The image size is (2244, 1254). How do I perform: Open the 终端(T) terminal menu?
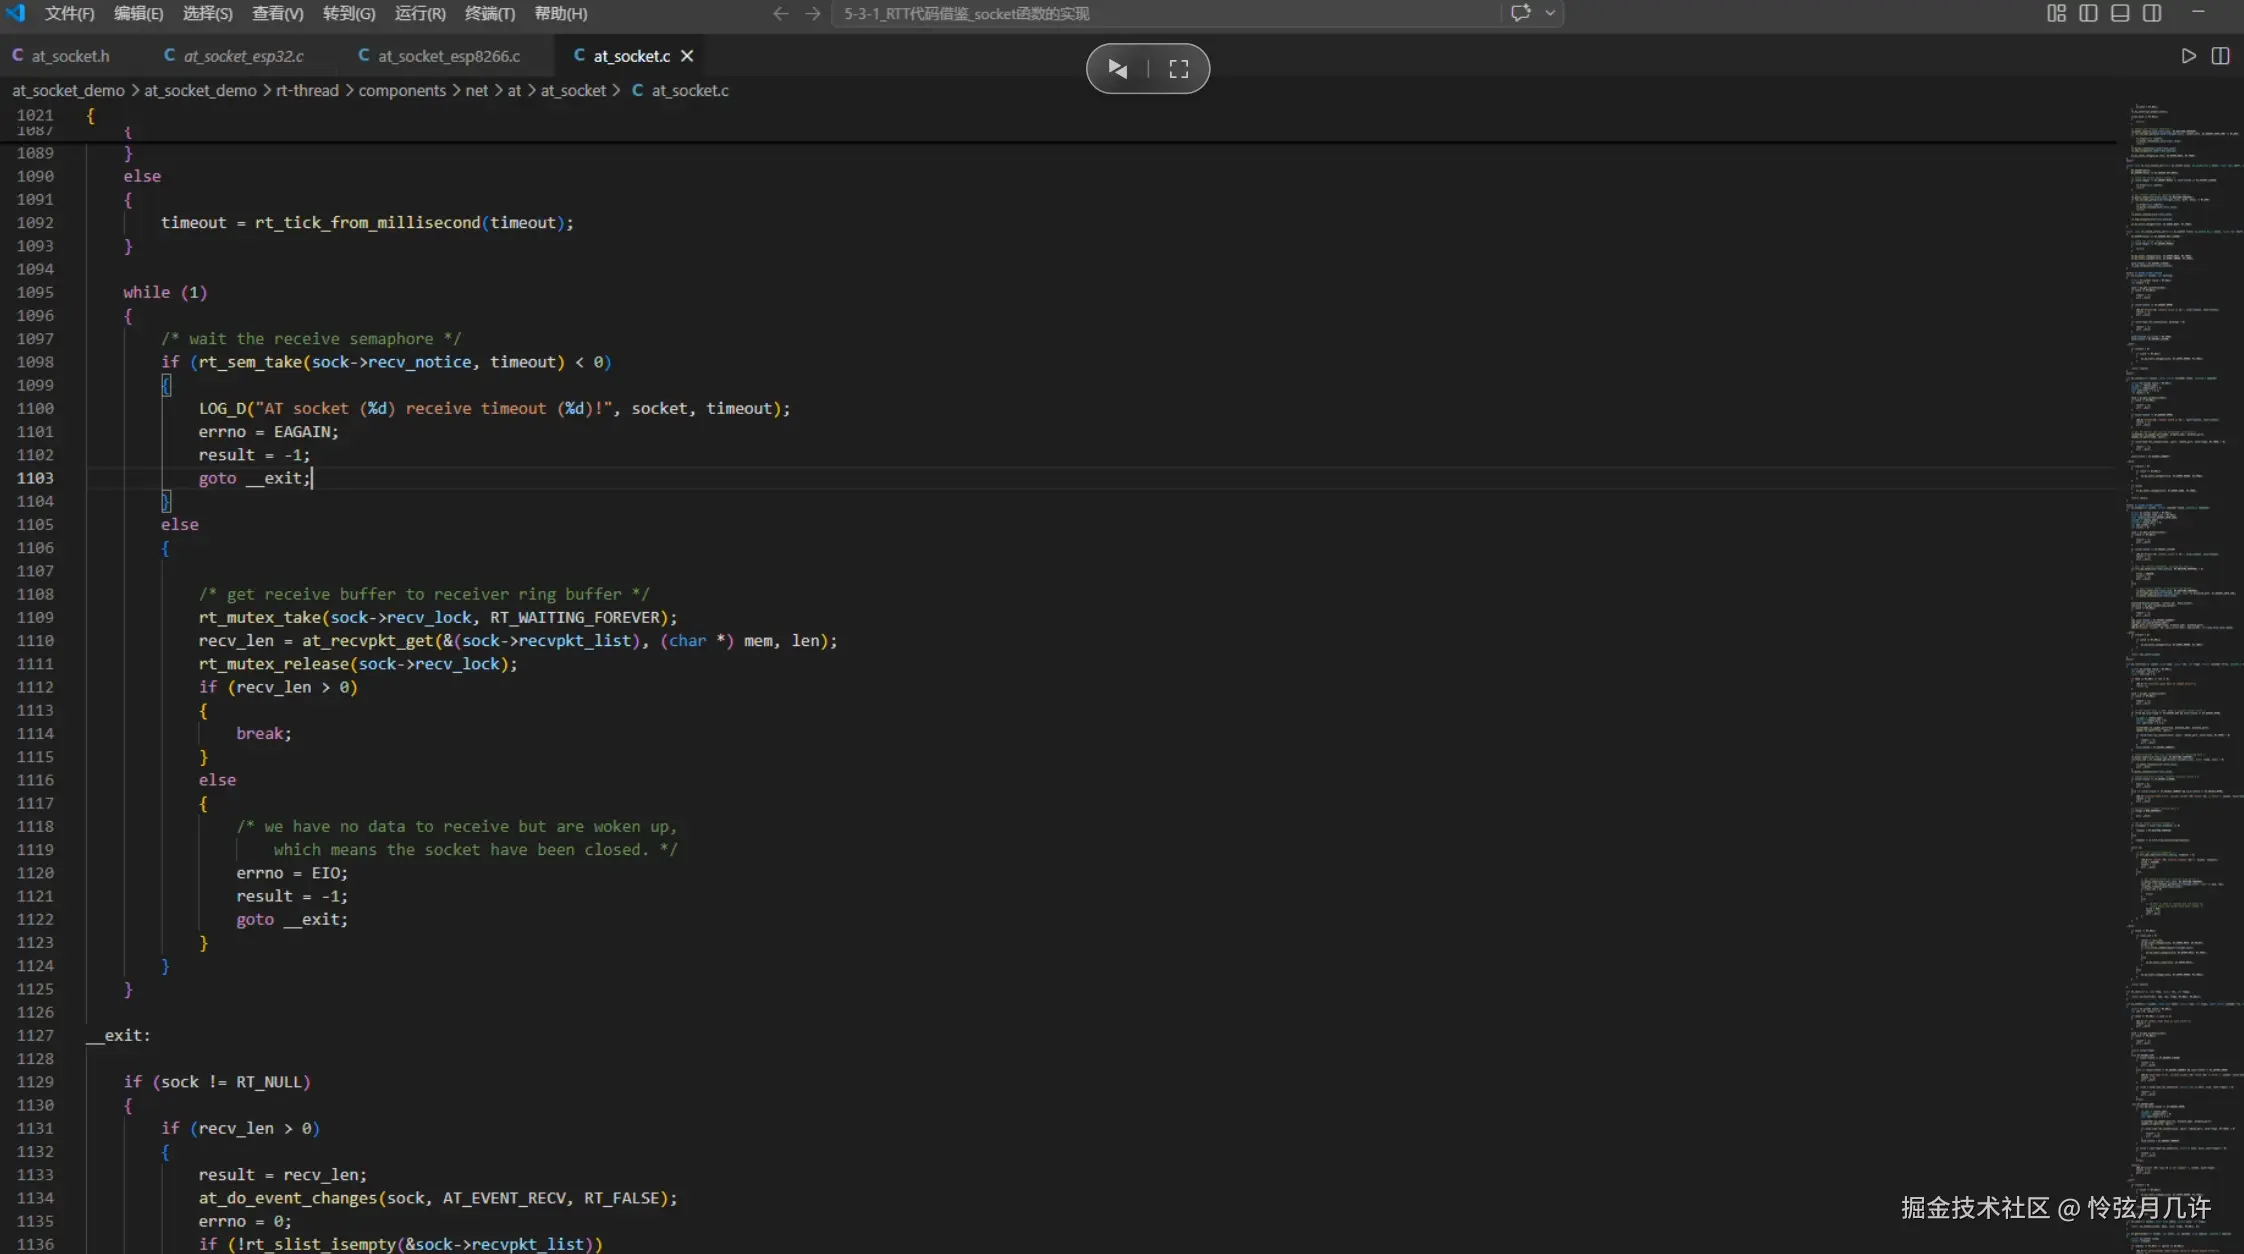pyautogui.click(x=490, y=14)
